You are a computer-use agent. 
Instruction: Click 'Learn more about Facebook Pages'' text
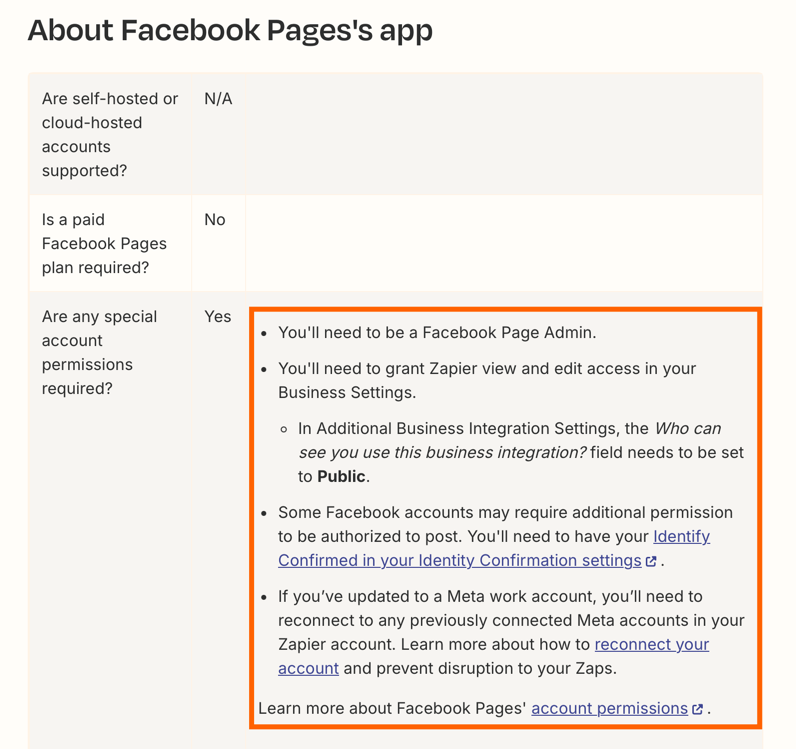pyautogui.click(x=392, y=708)
